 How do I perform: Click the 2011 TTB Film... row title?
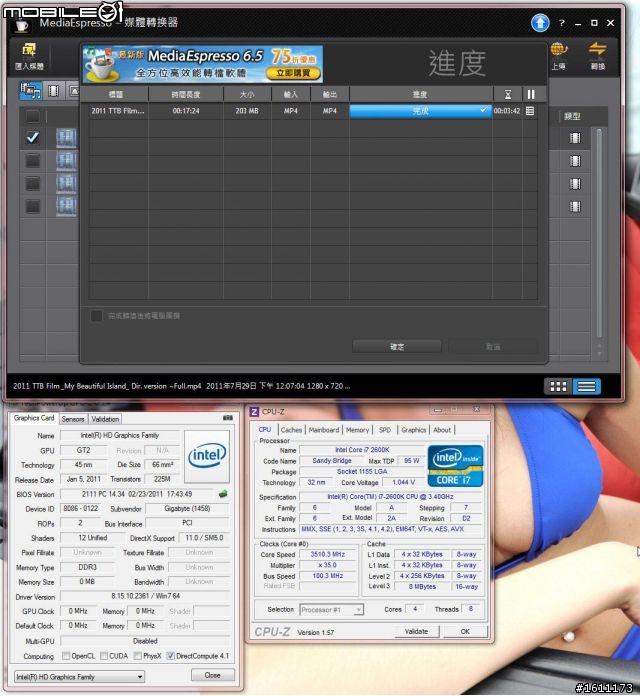[x=118, y=111]
